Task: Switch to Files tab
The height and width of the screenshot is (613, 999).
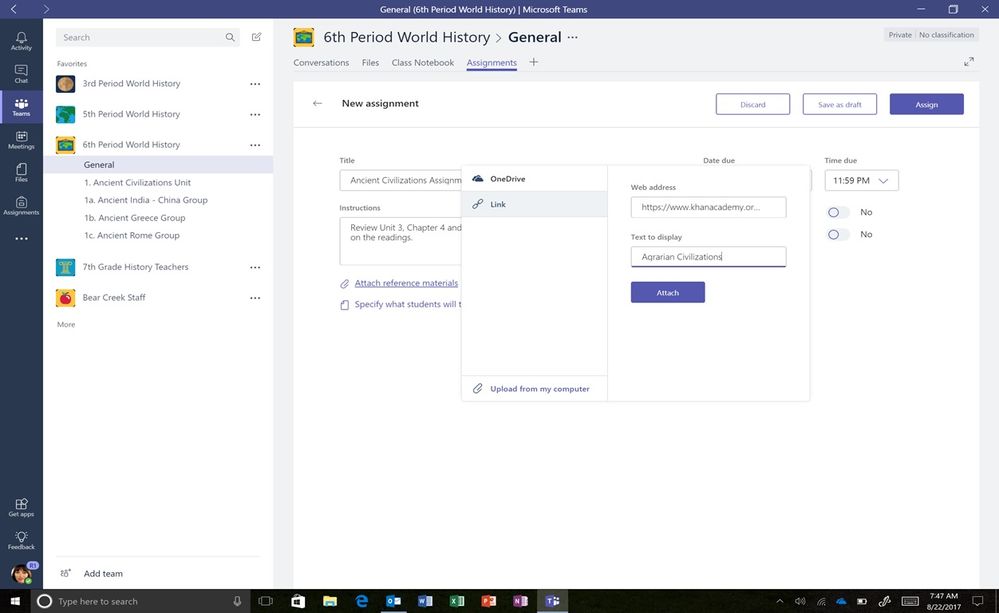Action: tap(370, 62)
